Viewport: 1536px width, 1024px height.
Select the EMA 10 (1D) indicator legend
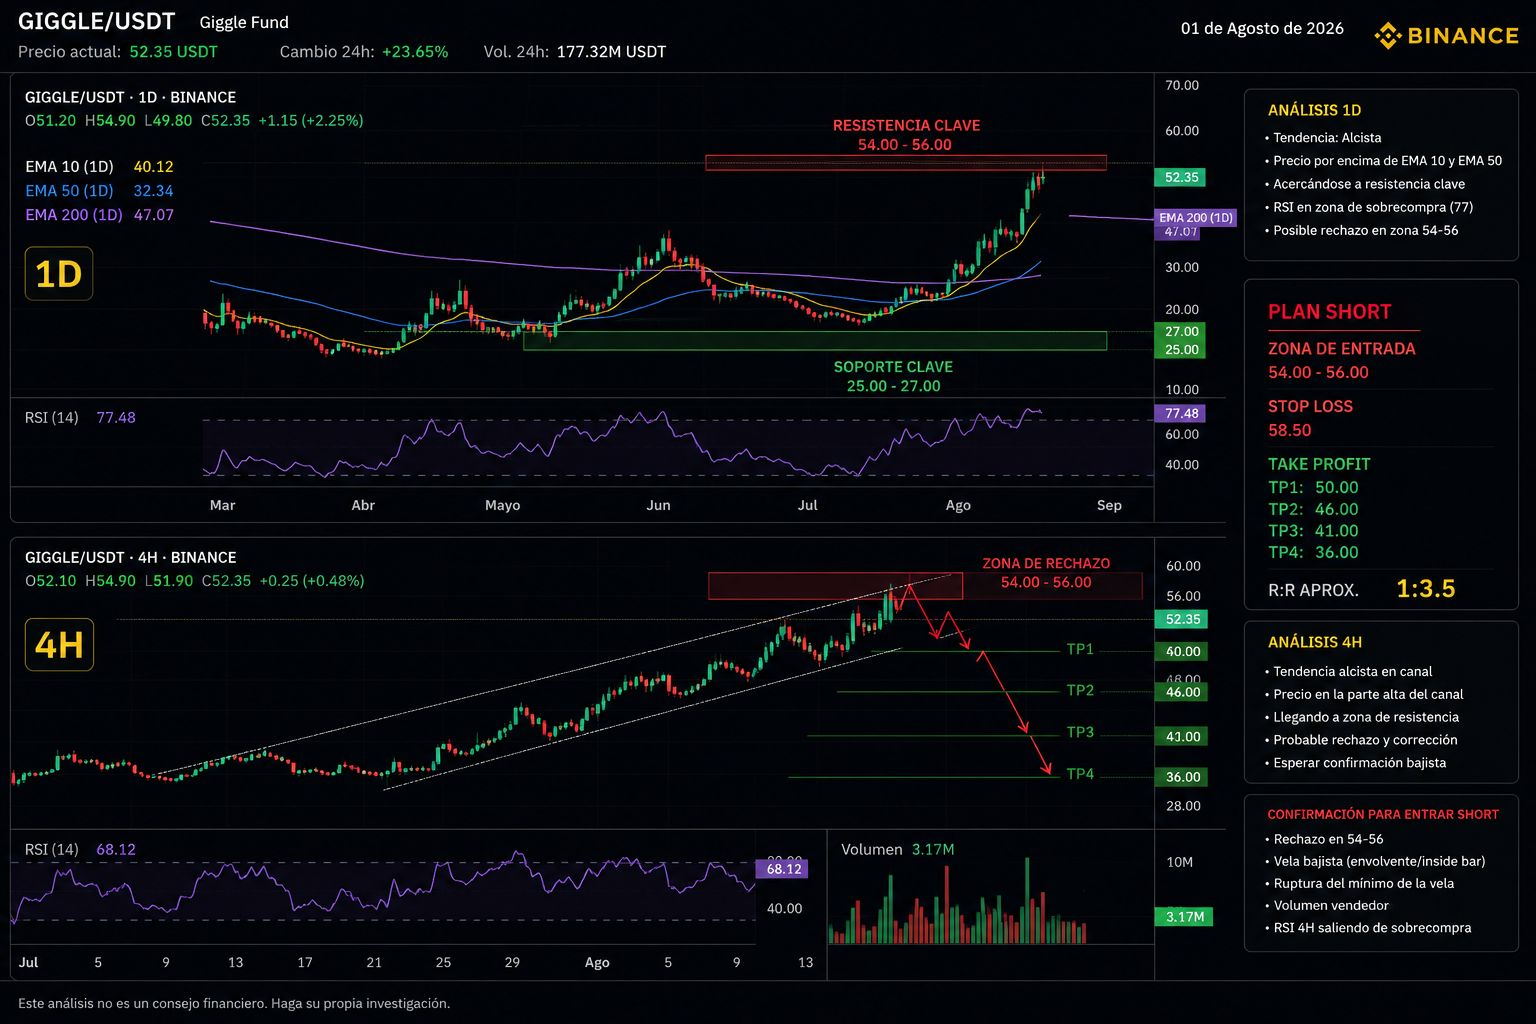[x=99, y=167]
